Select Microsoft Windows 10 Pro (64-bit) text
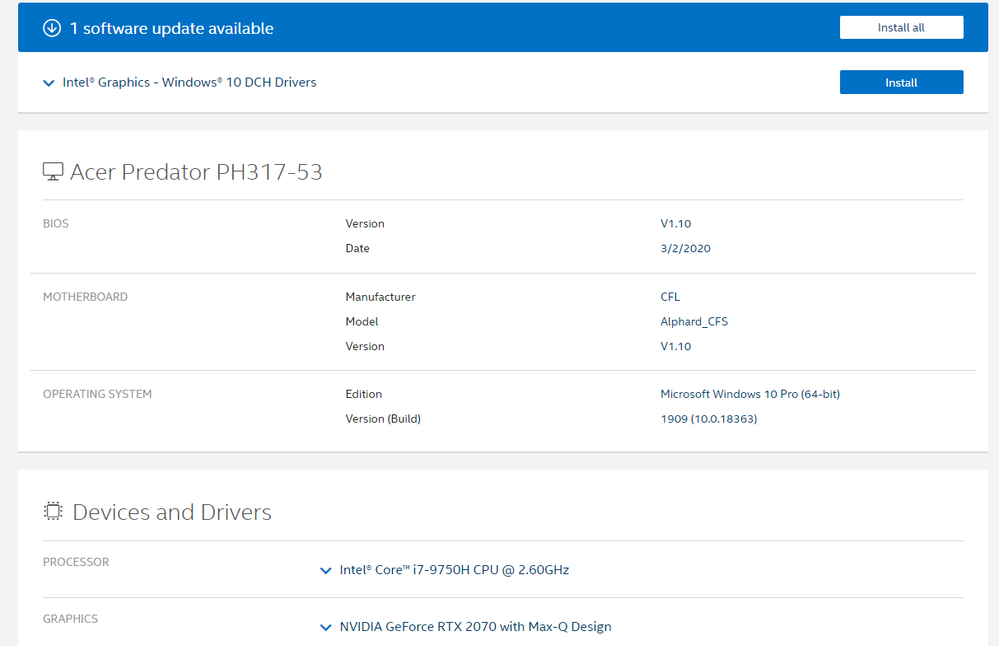Screen dimensions: 999x646 click(750, 394)
